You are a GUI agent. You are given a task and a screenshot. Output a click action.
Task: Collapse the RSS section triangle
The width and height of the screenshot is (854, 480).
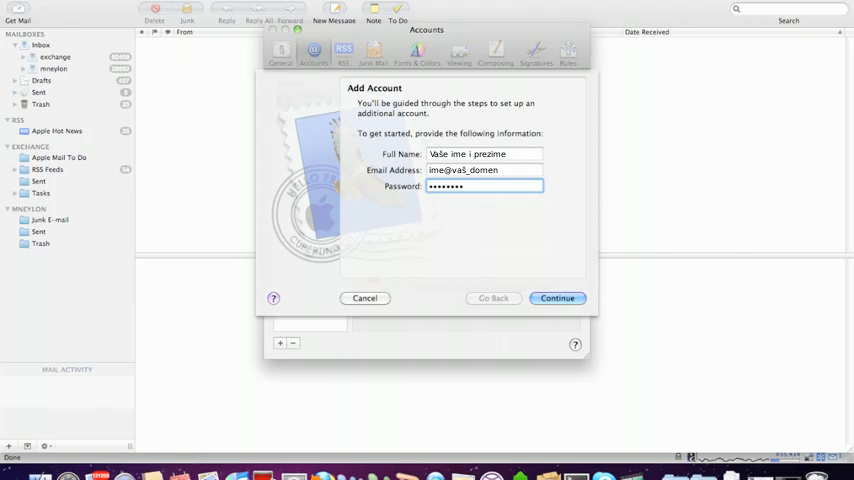(7, 120)
